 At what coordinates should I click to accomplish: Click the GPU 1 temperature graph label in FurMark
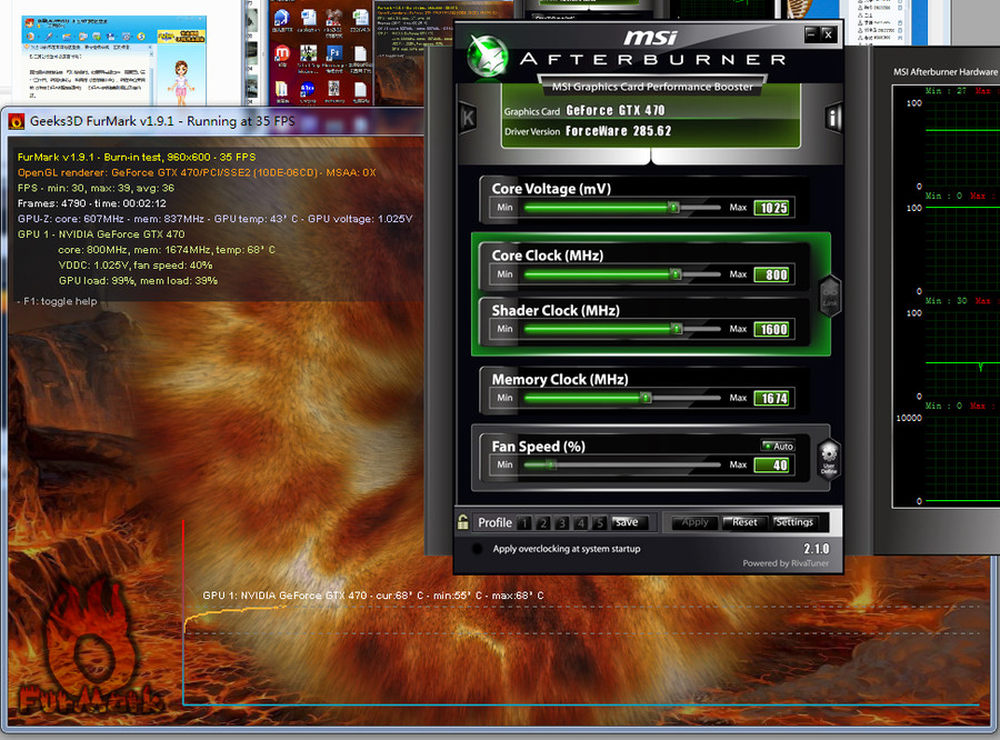pos(373,595)
